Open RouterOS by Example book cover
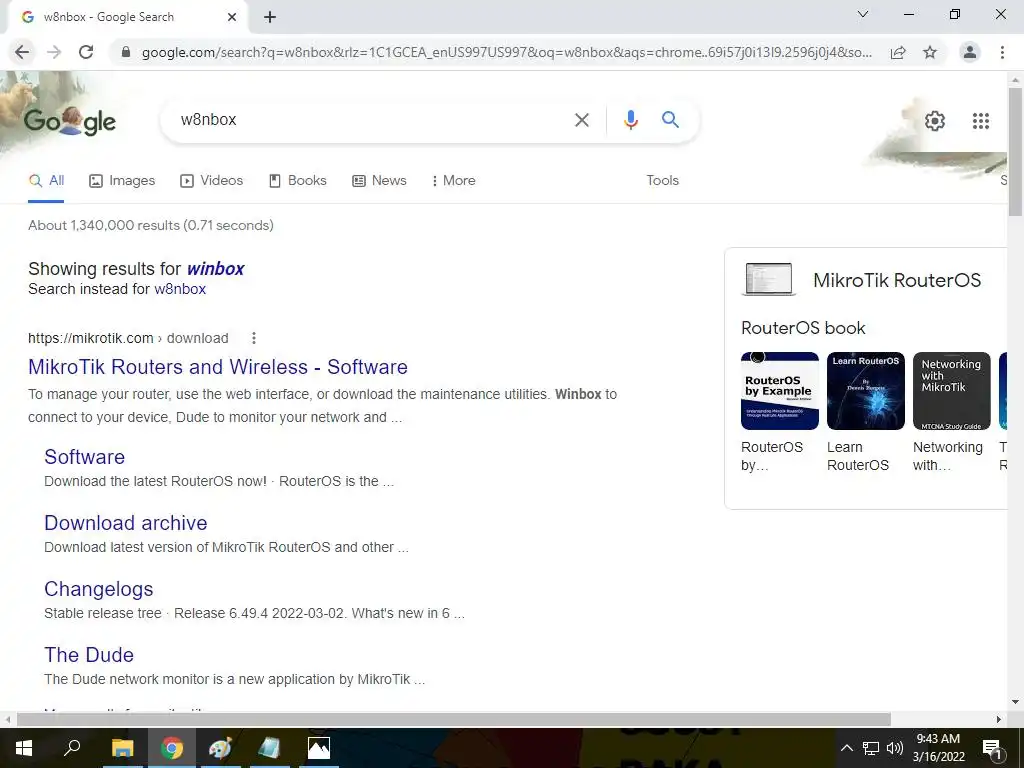This screenshot has width=1024, height=768. 780,391
